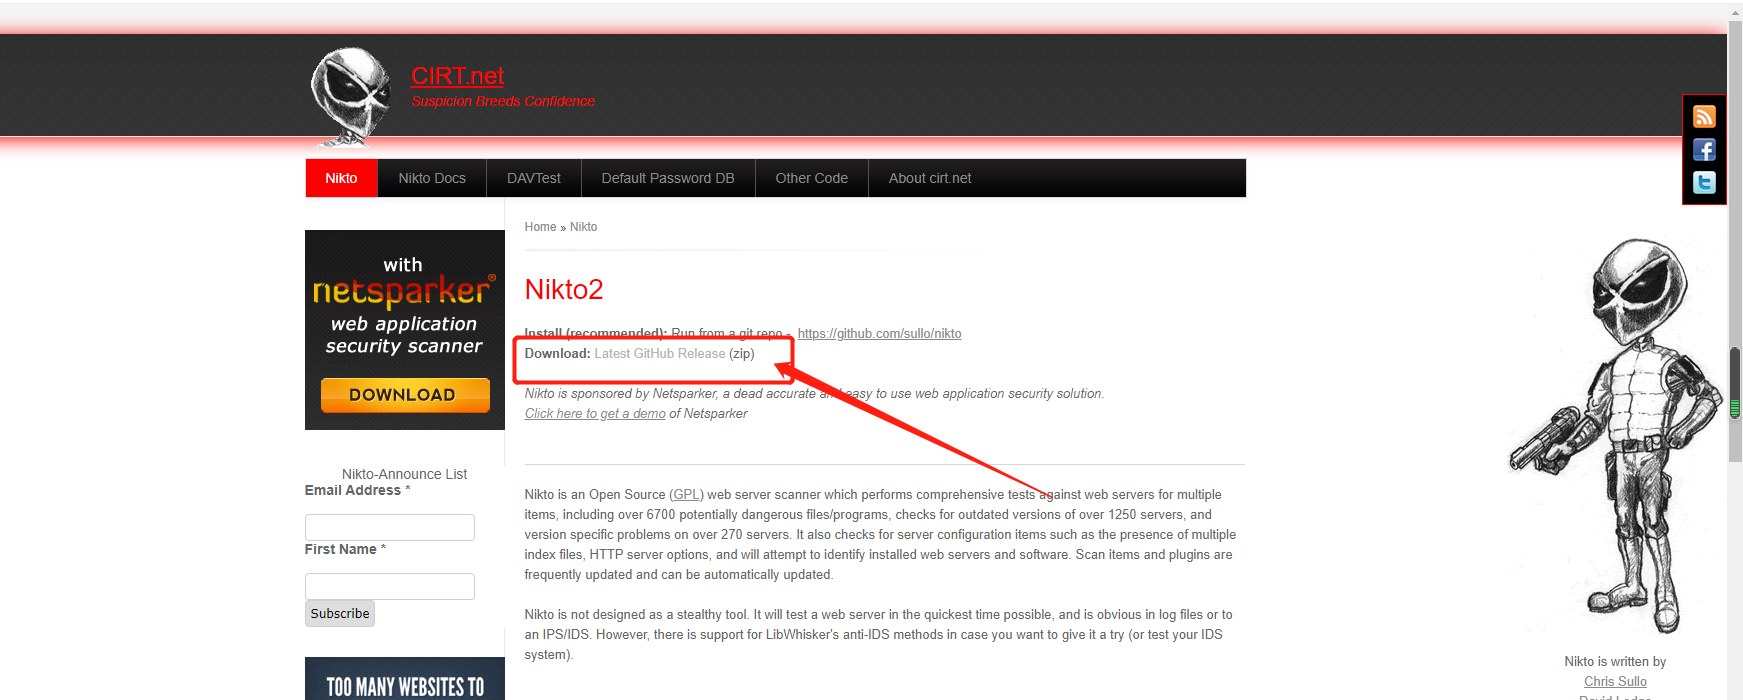Image resolution: width=1743 pixels, height=700 pixels.
Task: Click the Nikto2 page heading
Action: click(564, 290)
